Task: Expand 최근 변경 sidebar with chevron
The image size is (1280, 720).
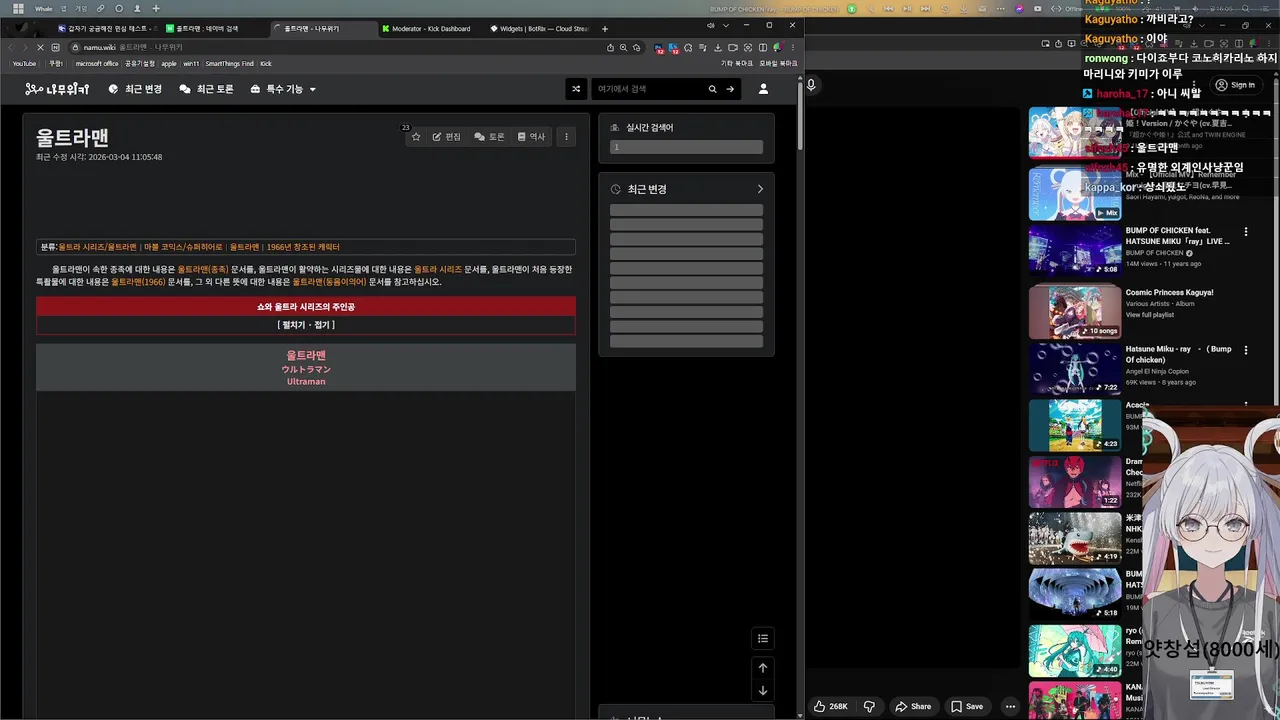Action: [x=760, y=189]
